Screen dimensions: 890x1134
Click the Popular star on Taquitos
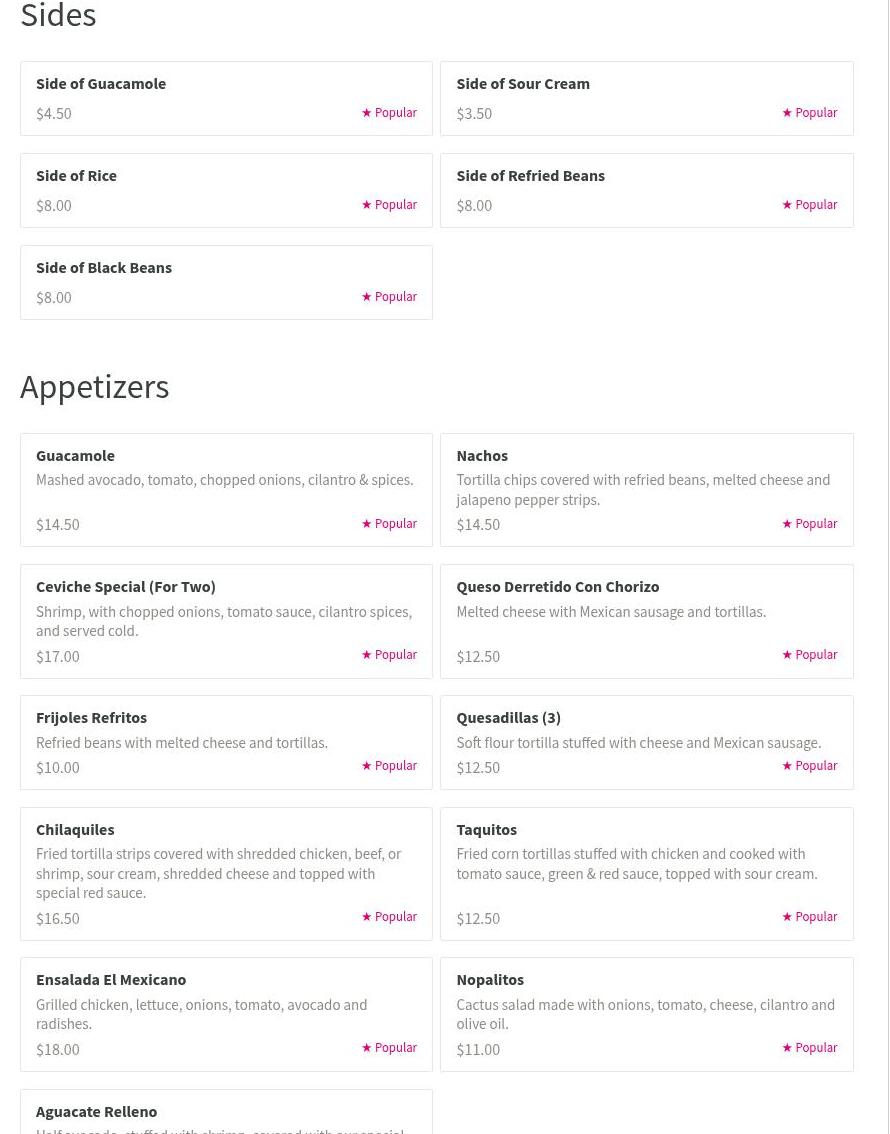787,917
